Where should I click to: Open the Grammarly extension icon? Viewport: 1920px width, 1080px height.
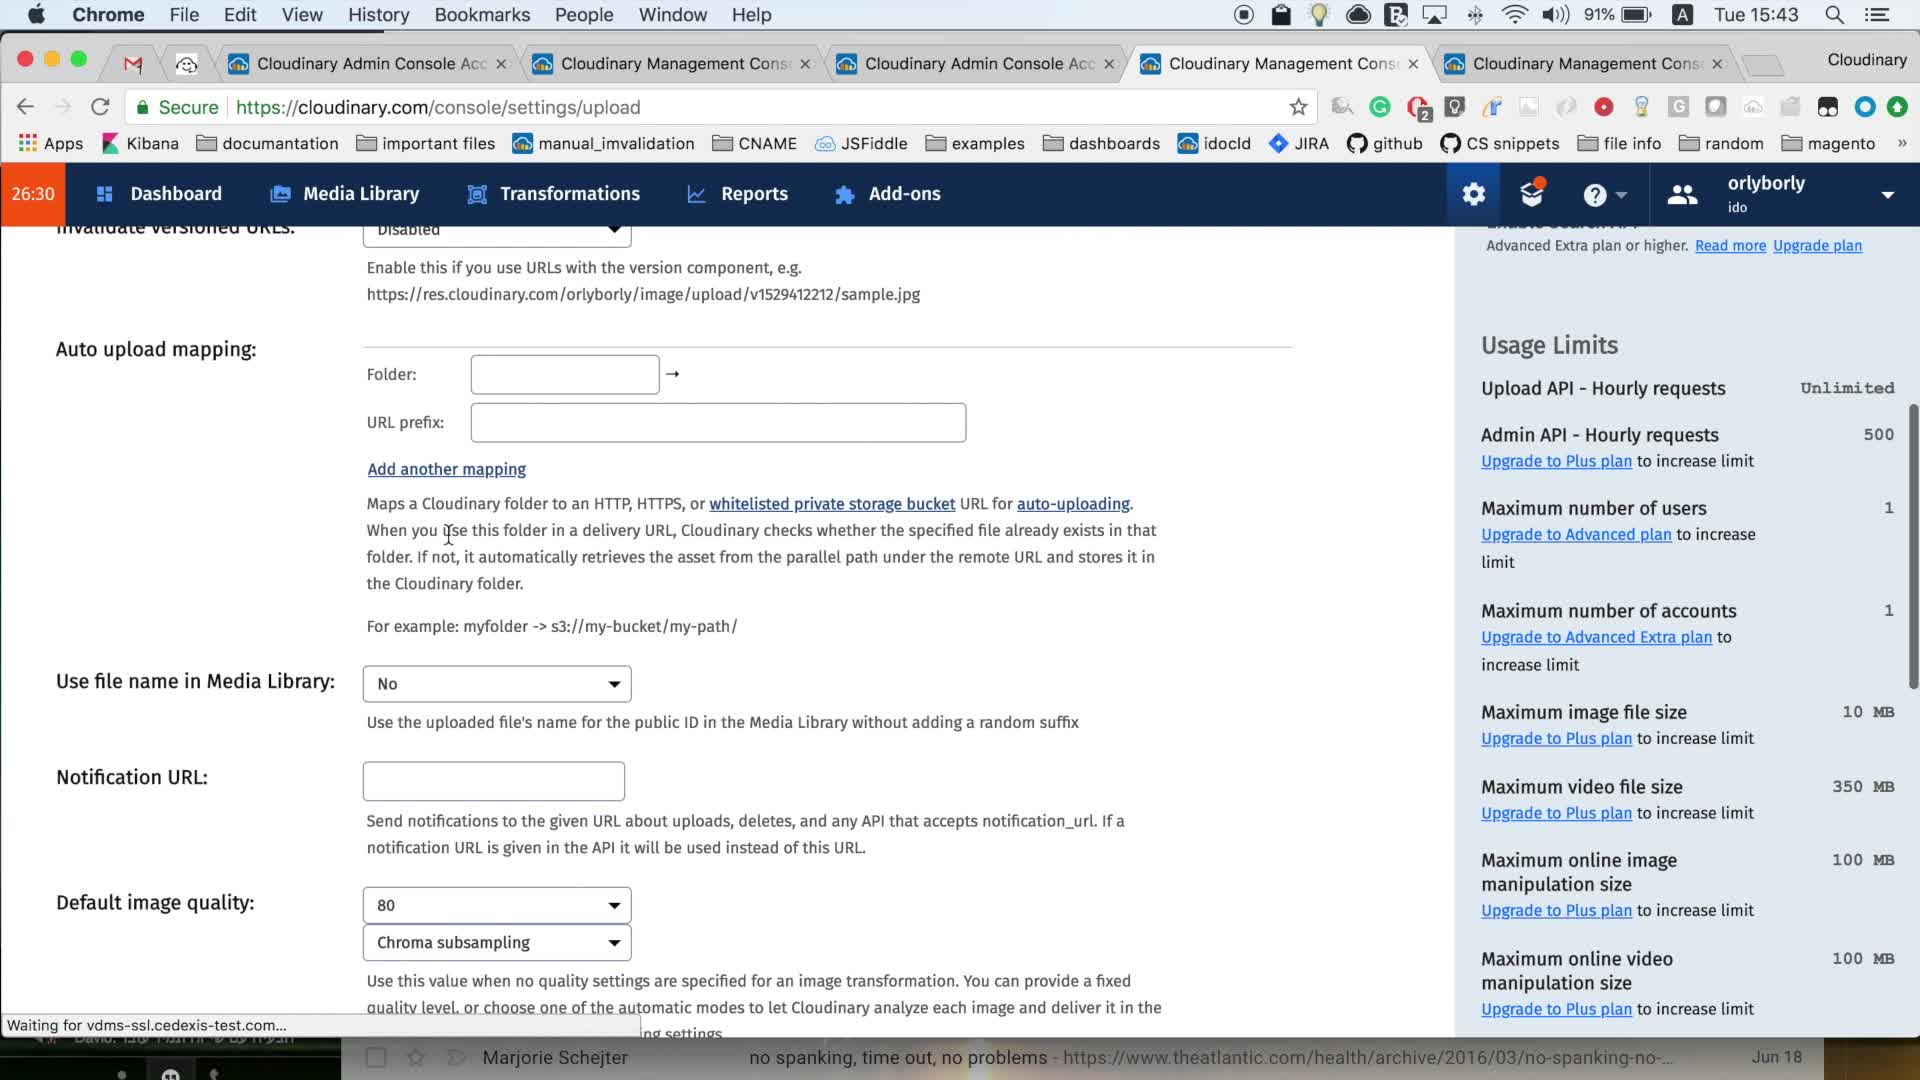(x=1380, y=106)
